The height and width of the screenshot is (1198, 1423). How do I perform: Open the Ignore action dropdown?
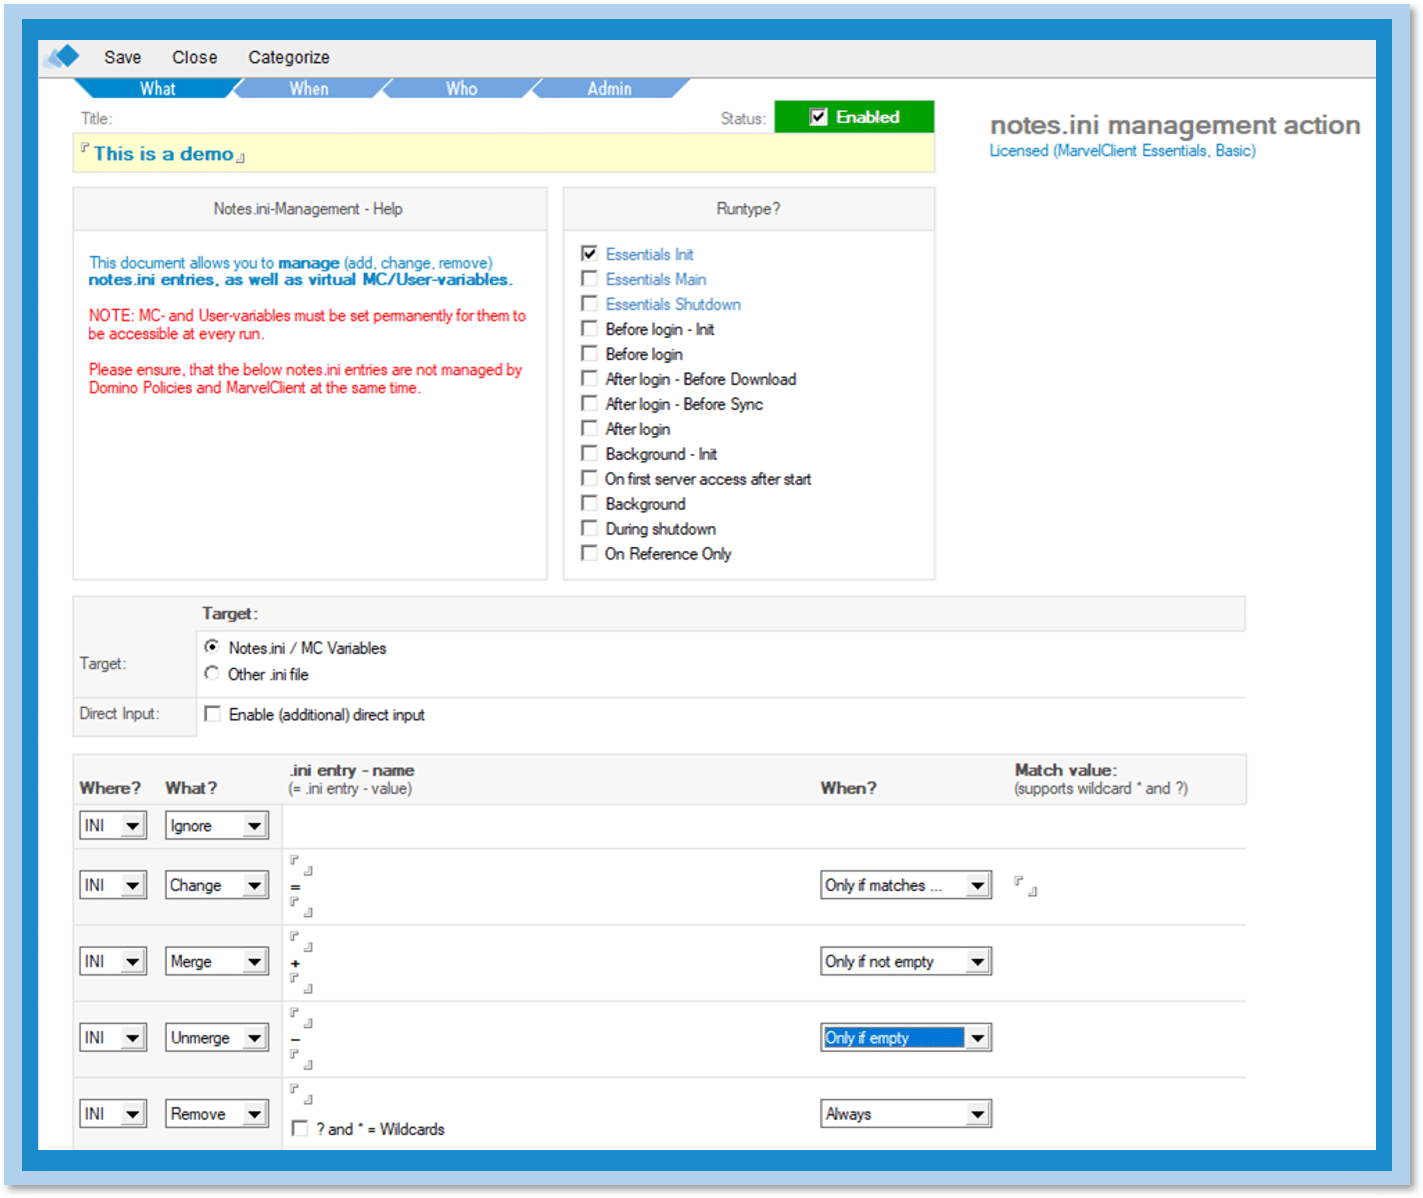coord(254,826)
